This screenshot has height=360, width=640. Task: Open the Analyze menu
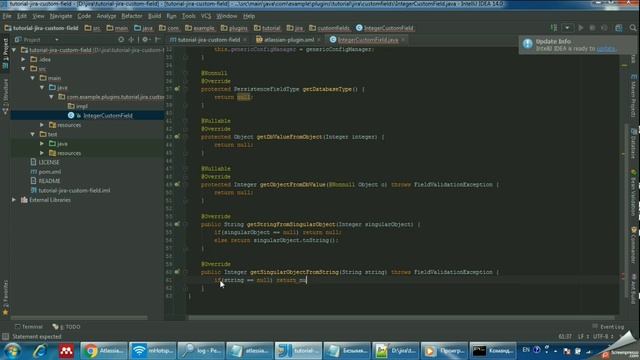click(x=106, y=16)
